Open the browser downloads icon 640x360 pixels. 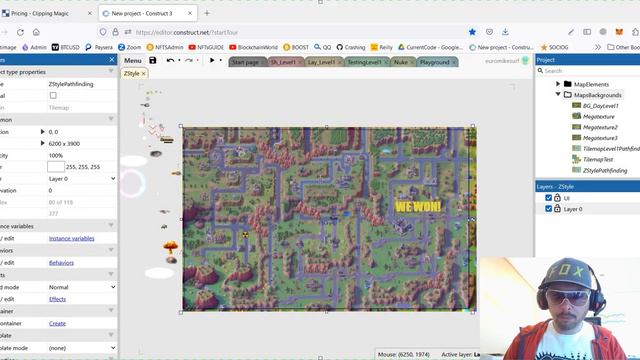click(x=505, y=32)
